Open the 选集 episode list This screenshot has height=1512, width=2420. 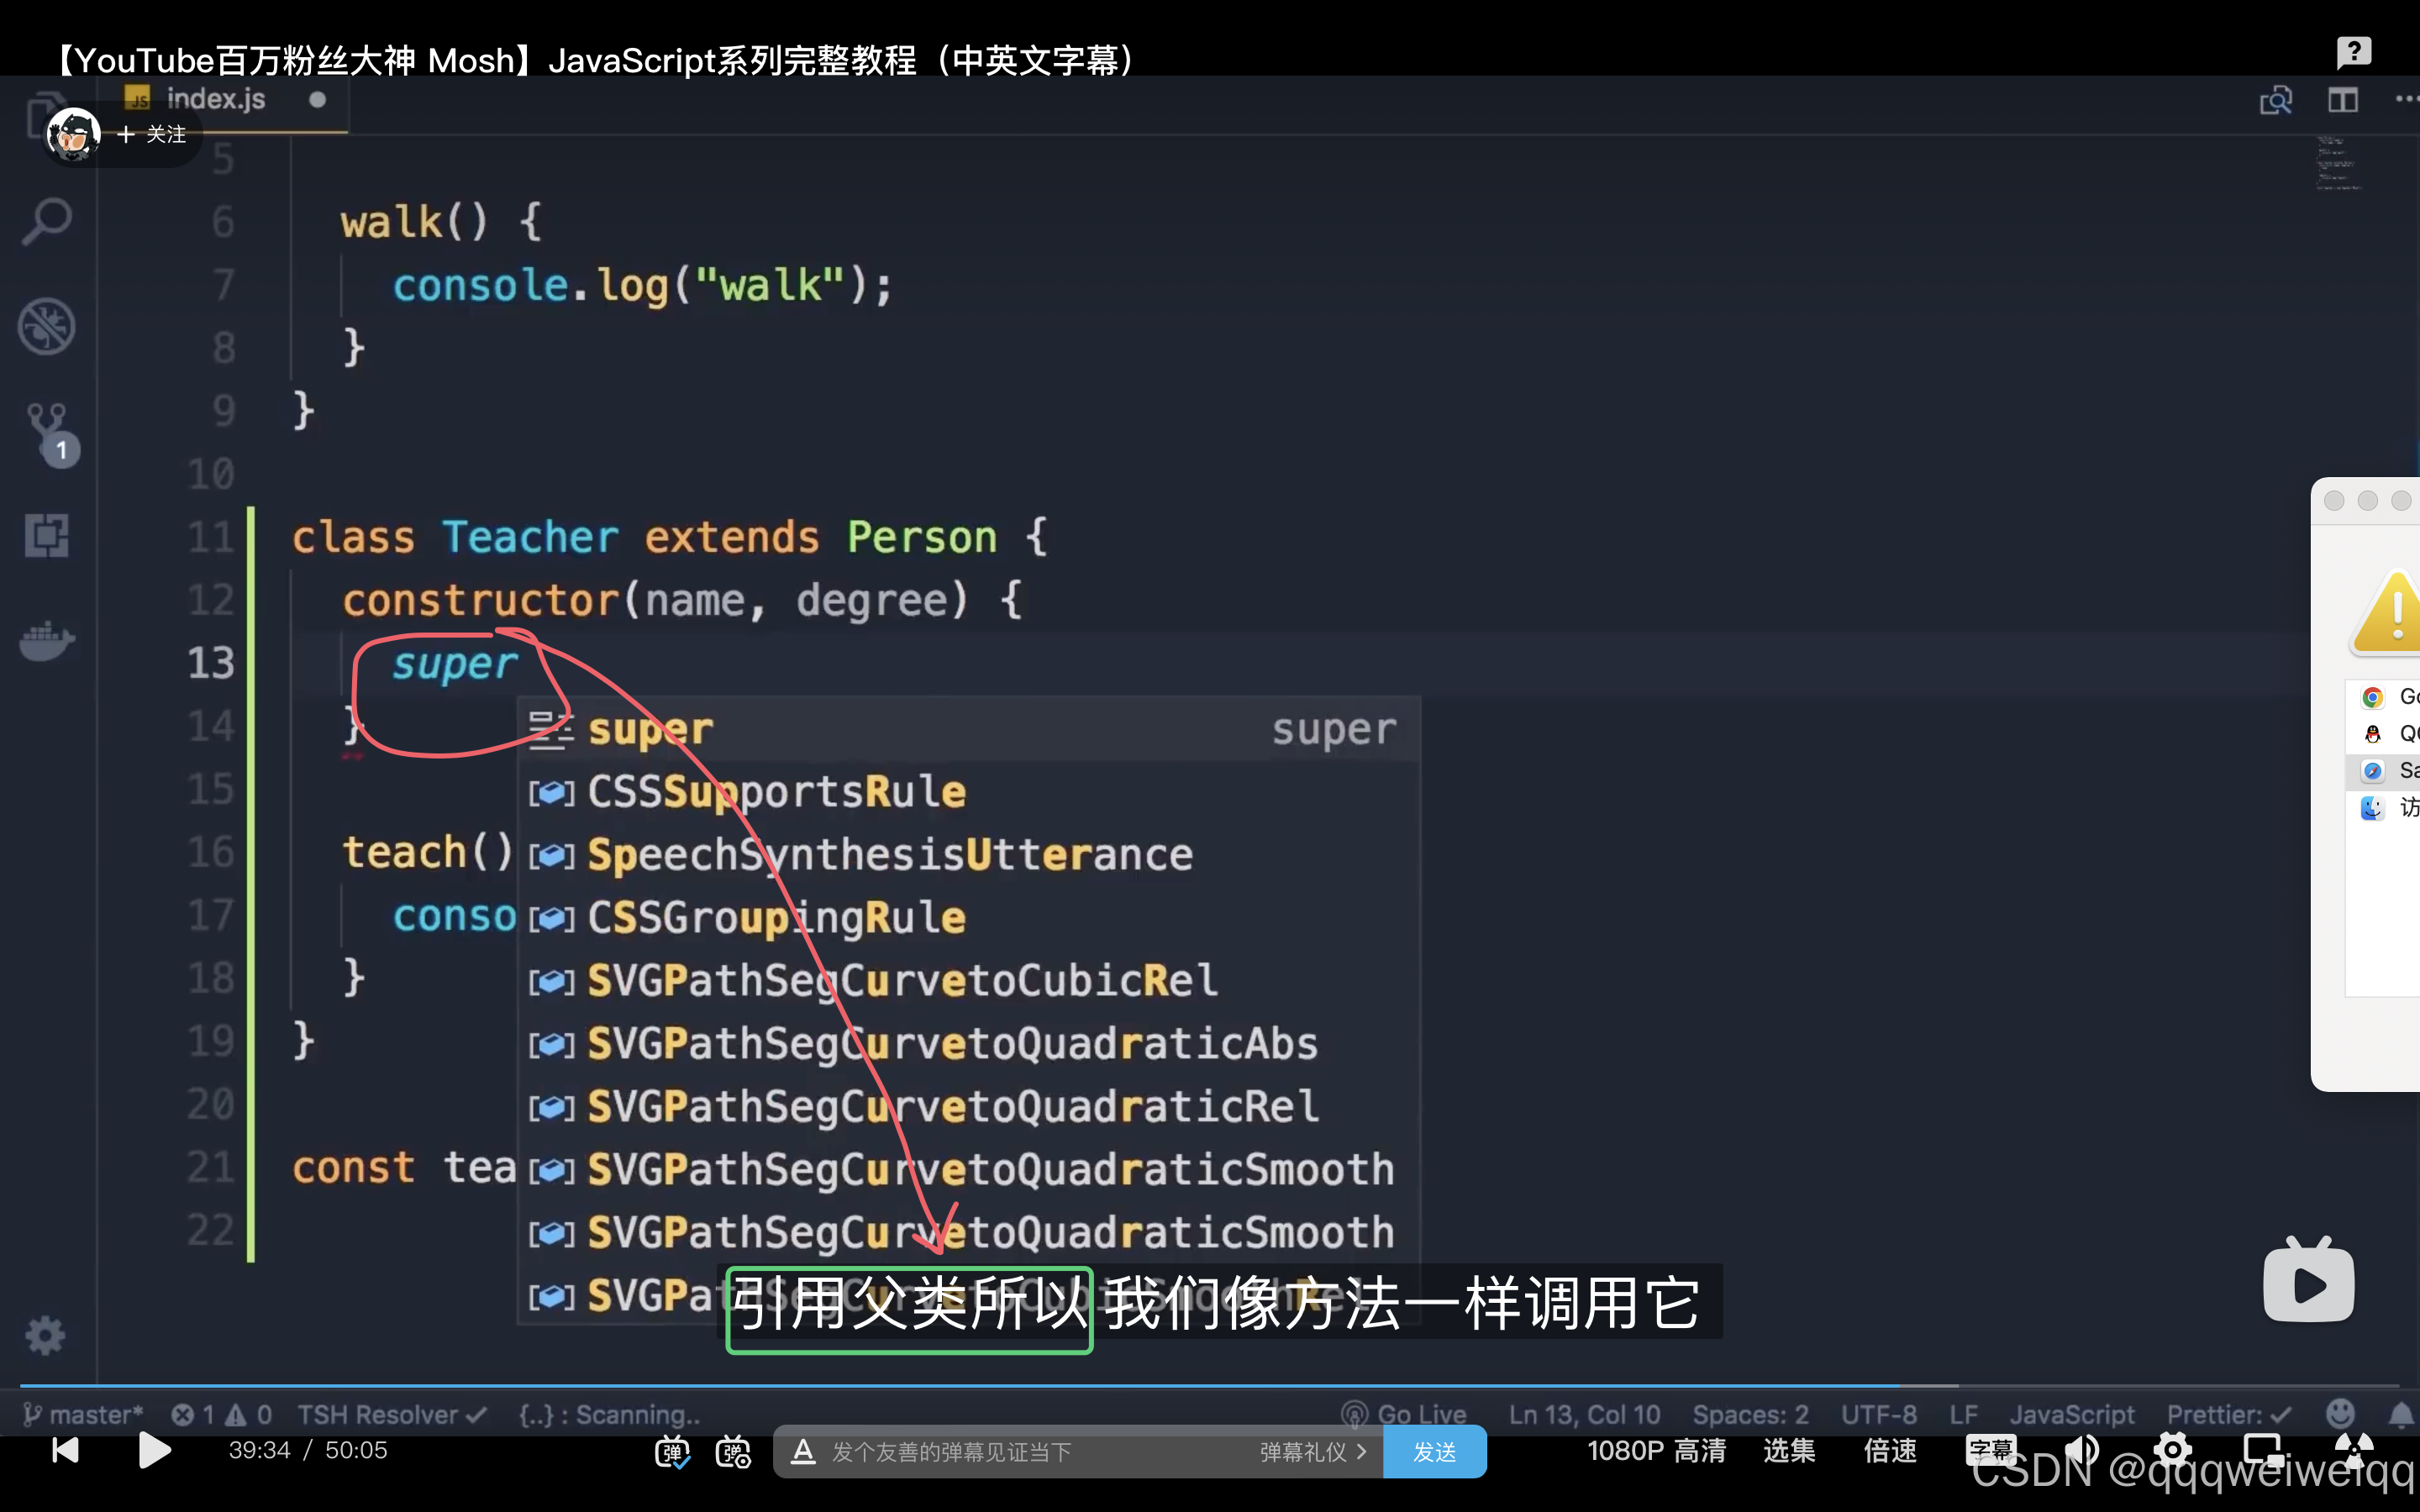(x=1789, y=1451)
